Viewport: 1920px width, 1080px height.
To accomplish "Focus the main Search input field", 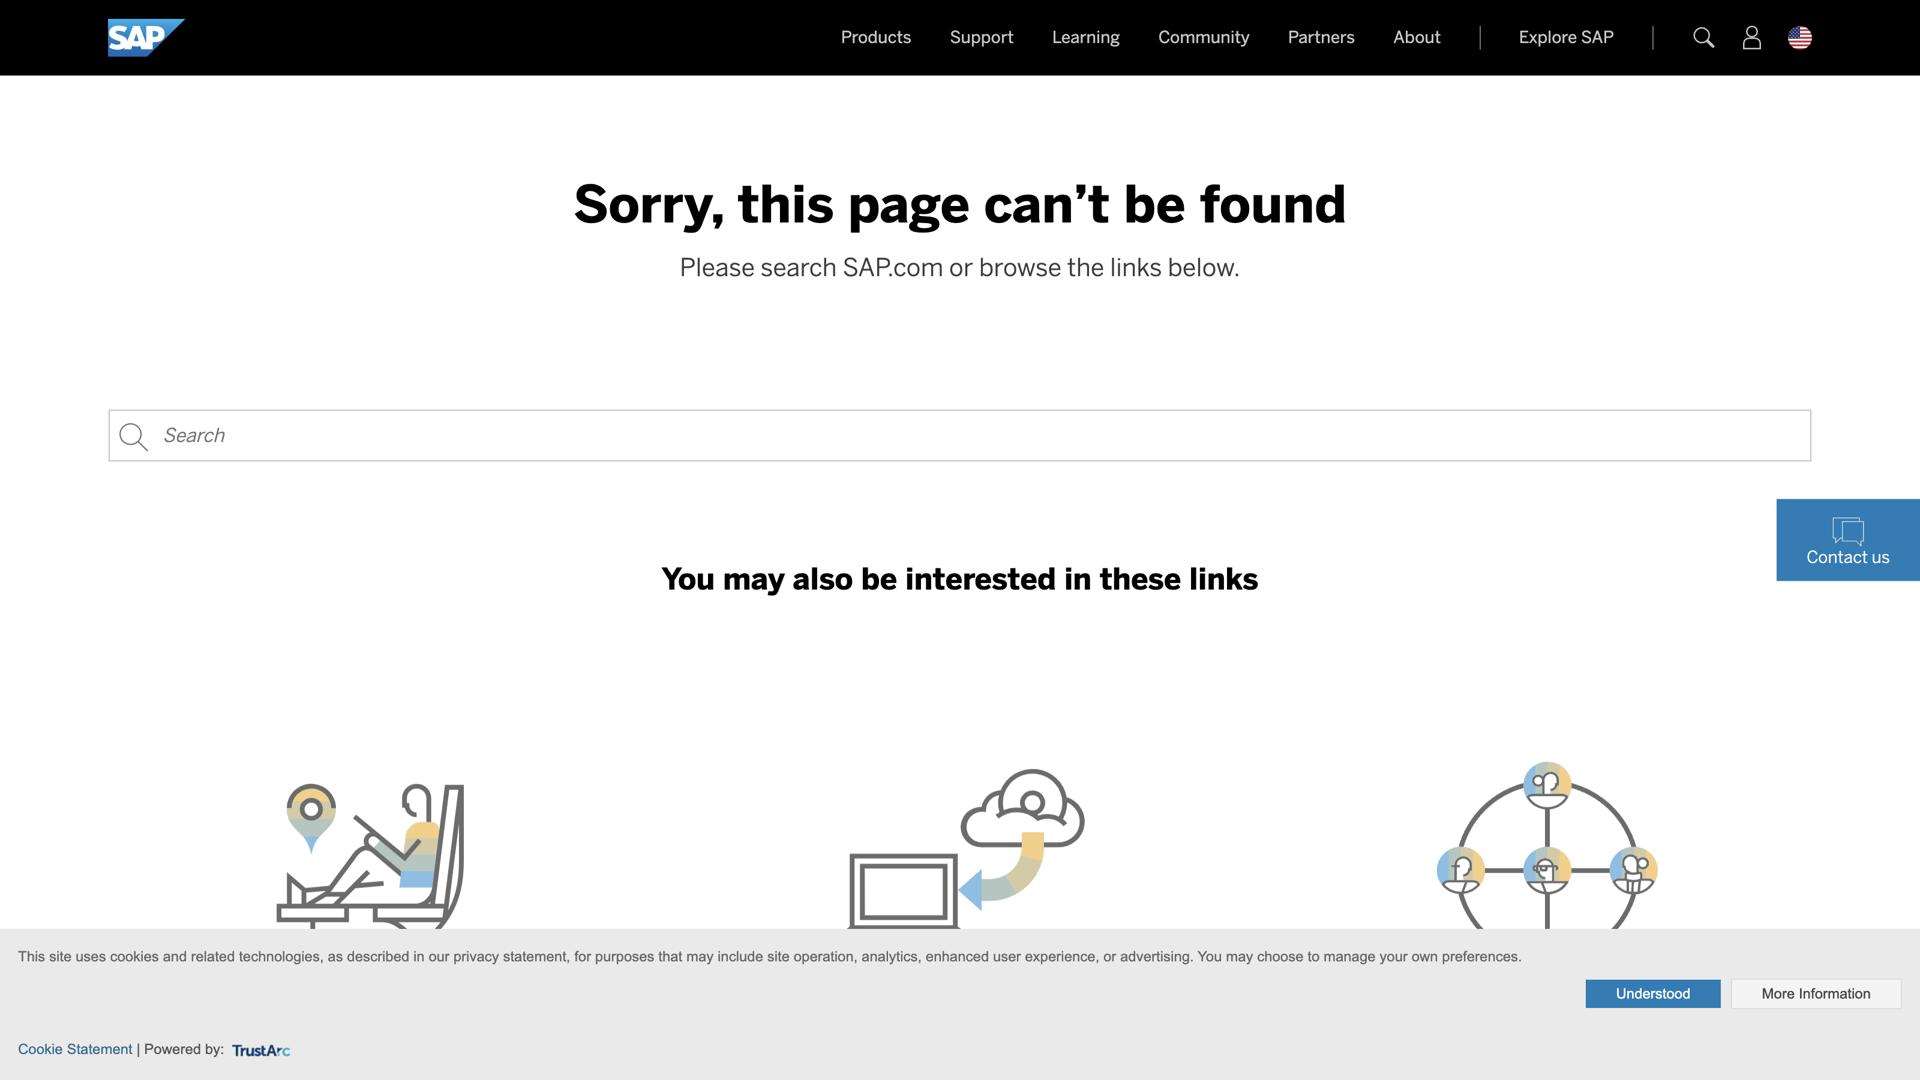I will point(960,436).
